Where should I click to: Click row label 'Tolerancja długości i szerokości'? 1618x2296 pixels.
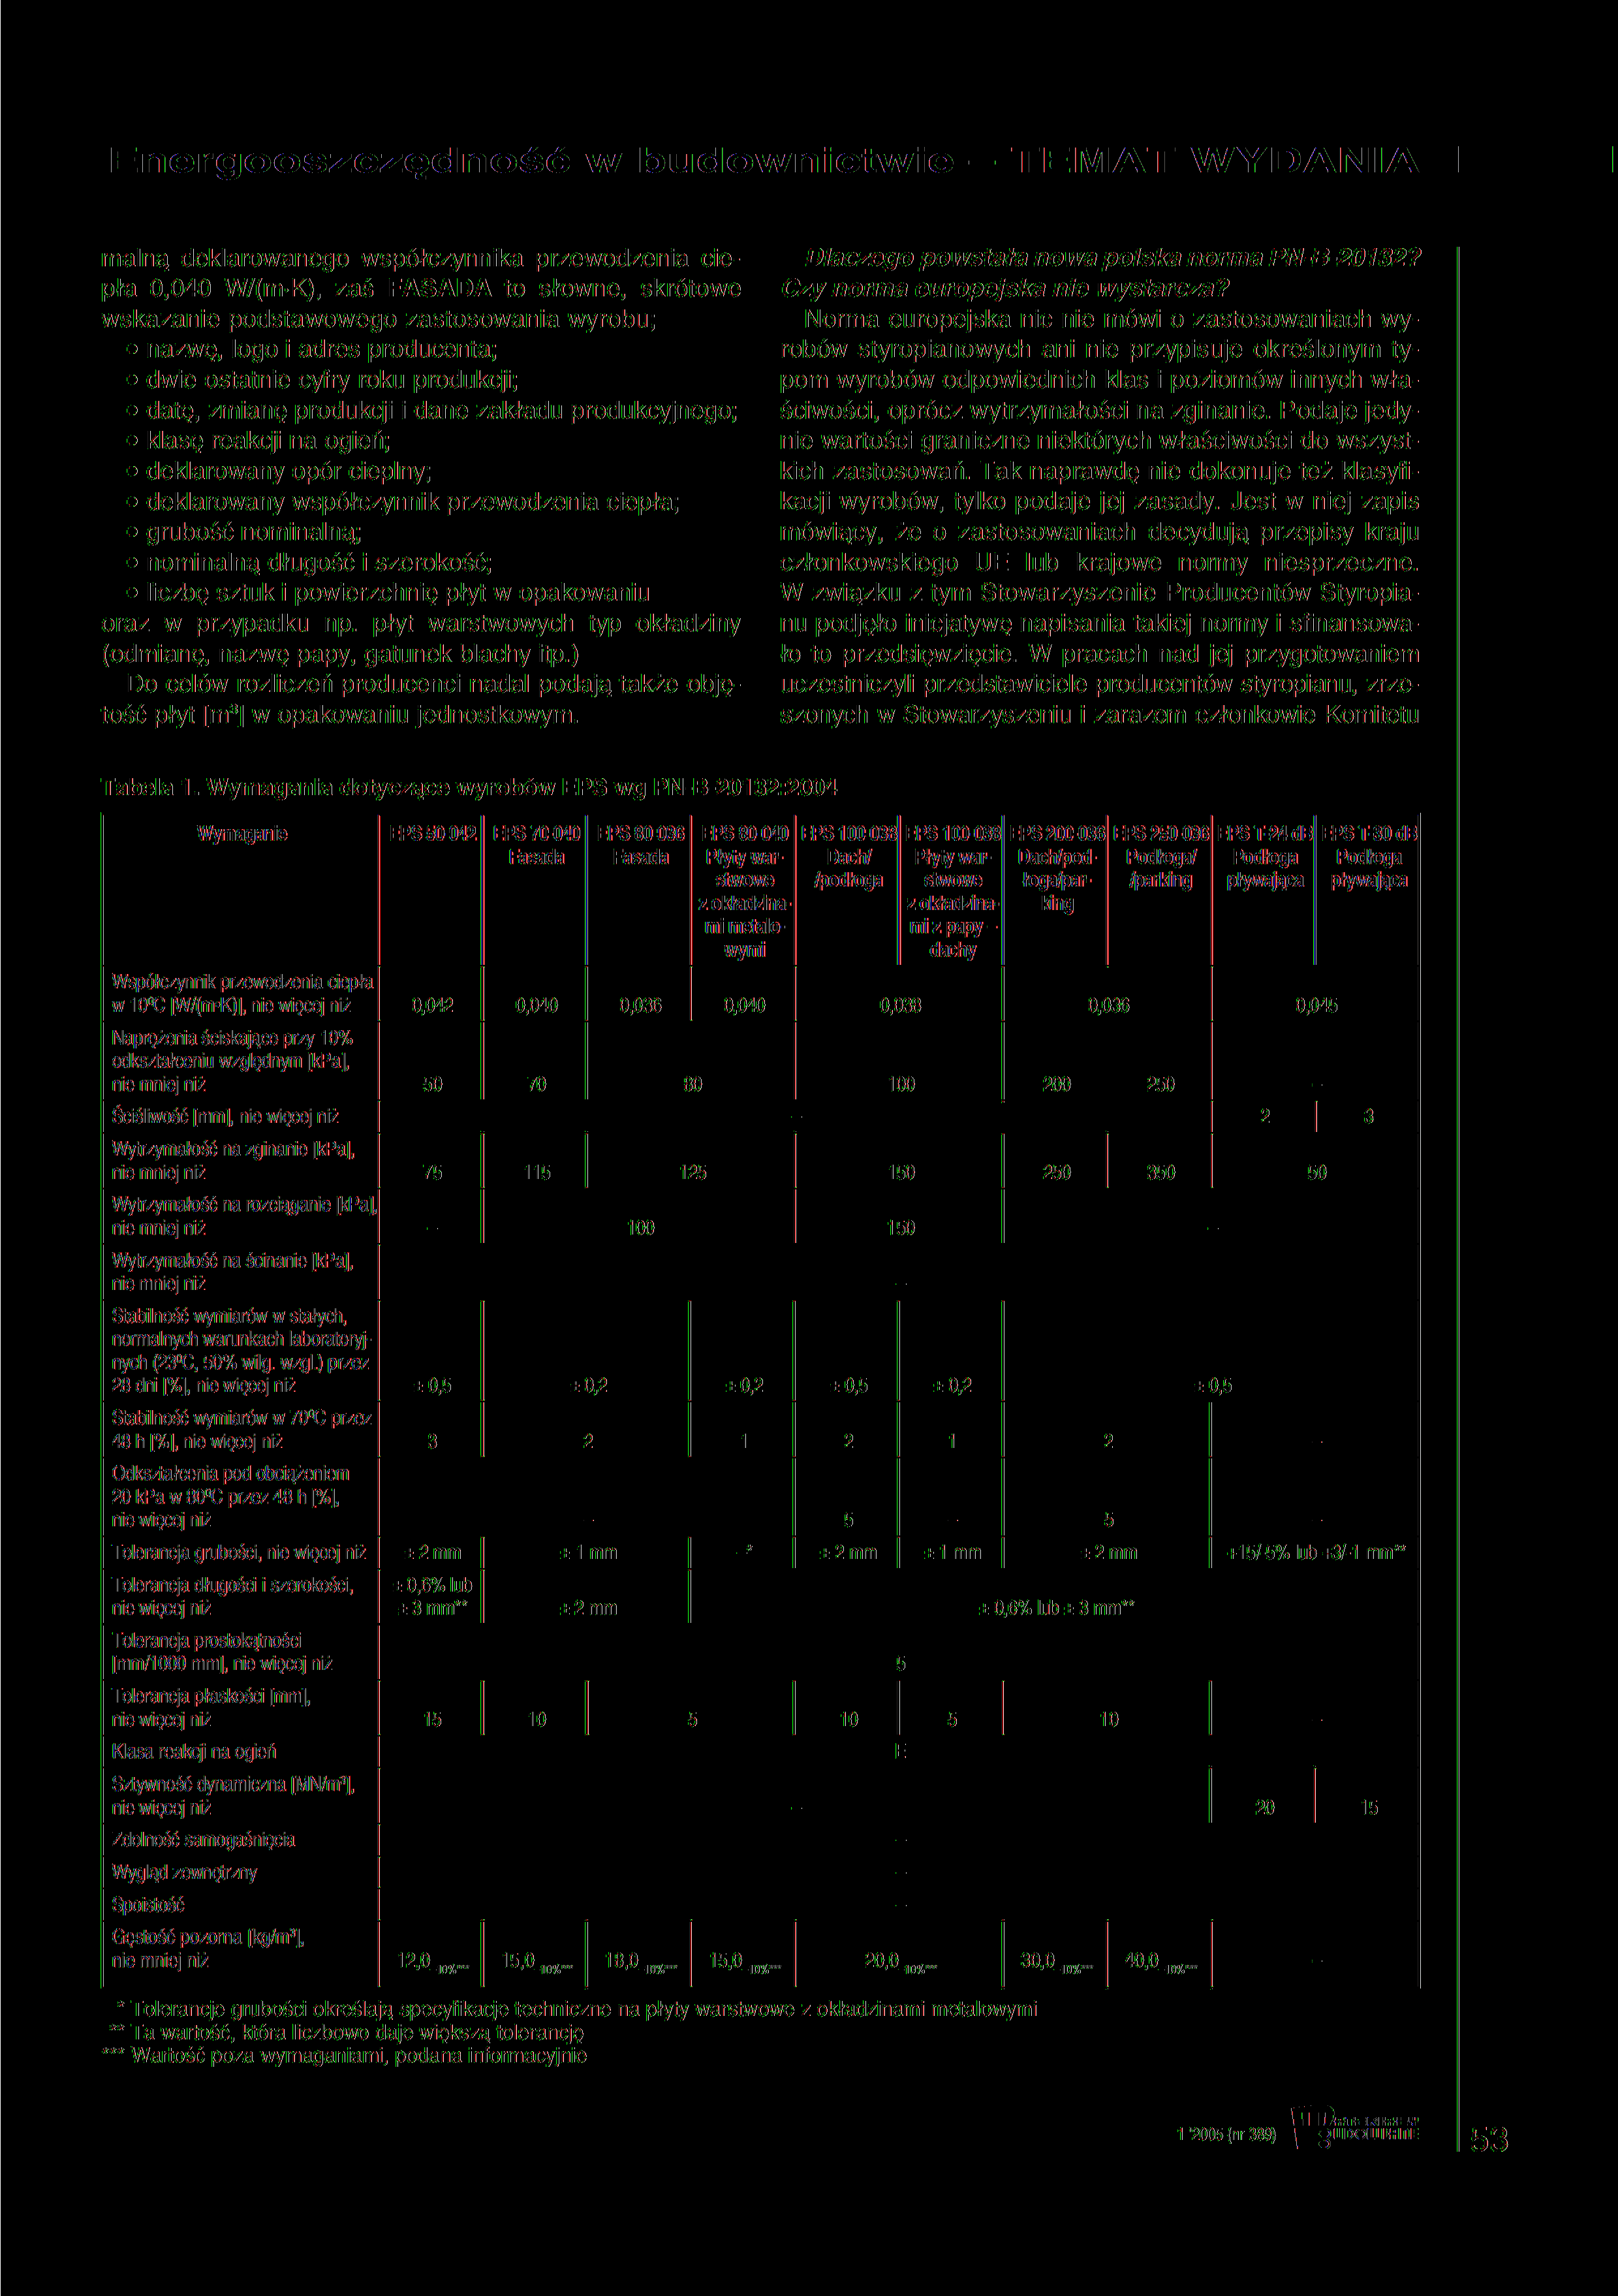tap(233, 1586)
